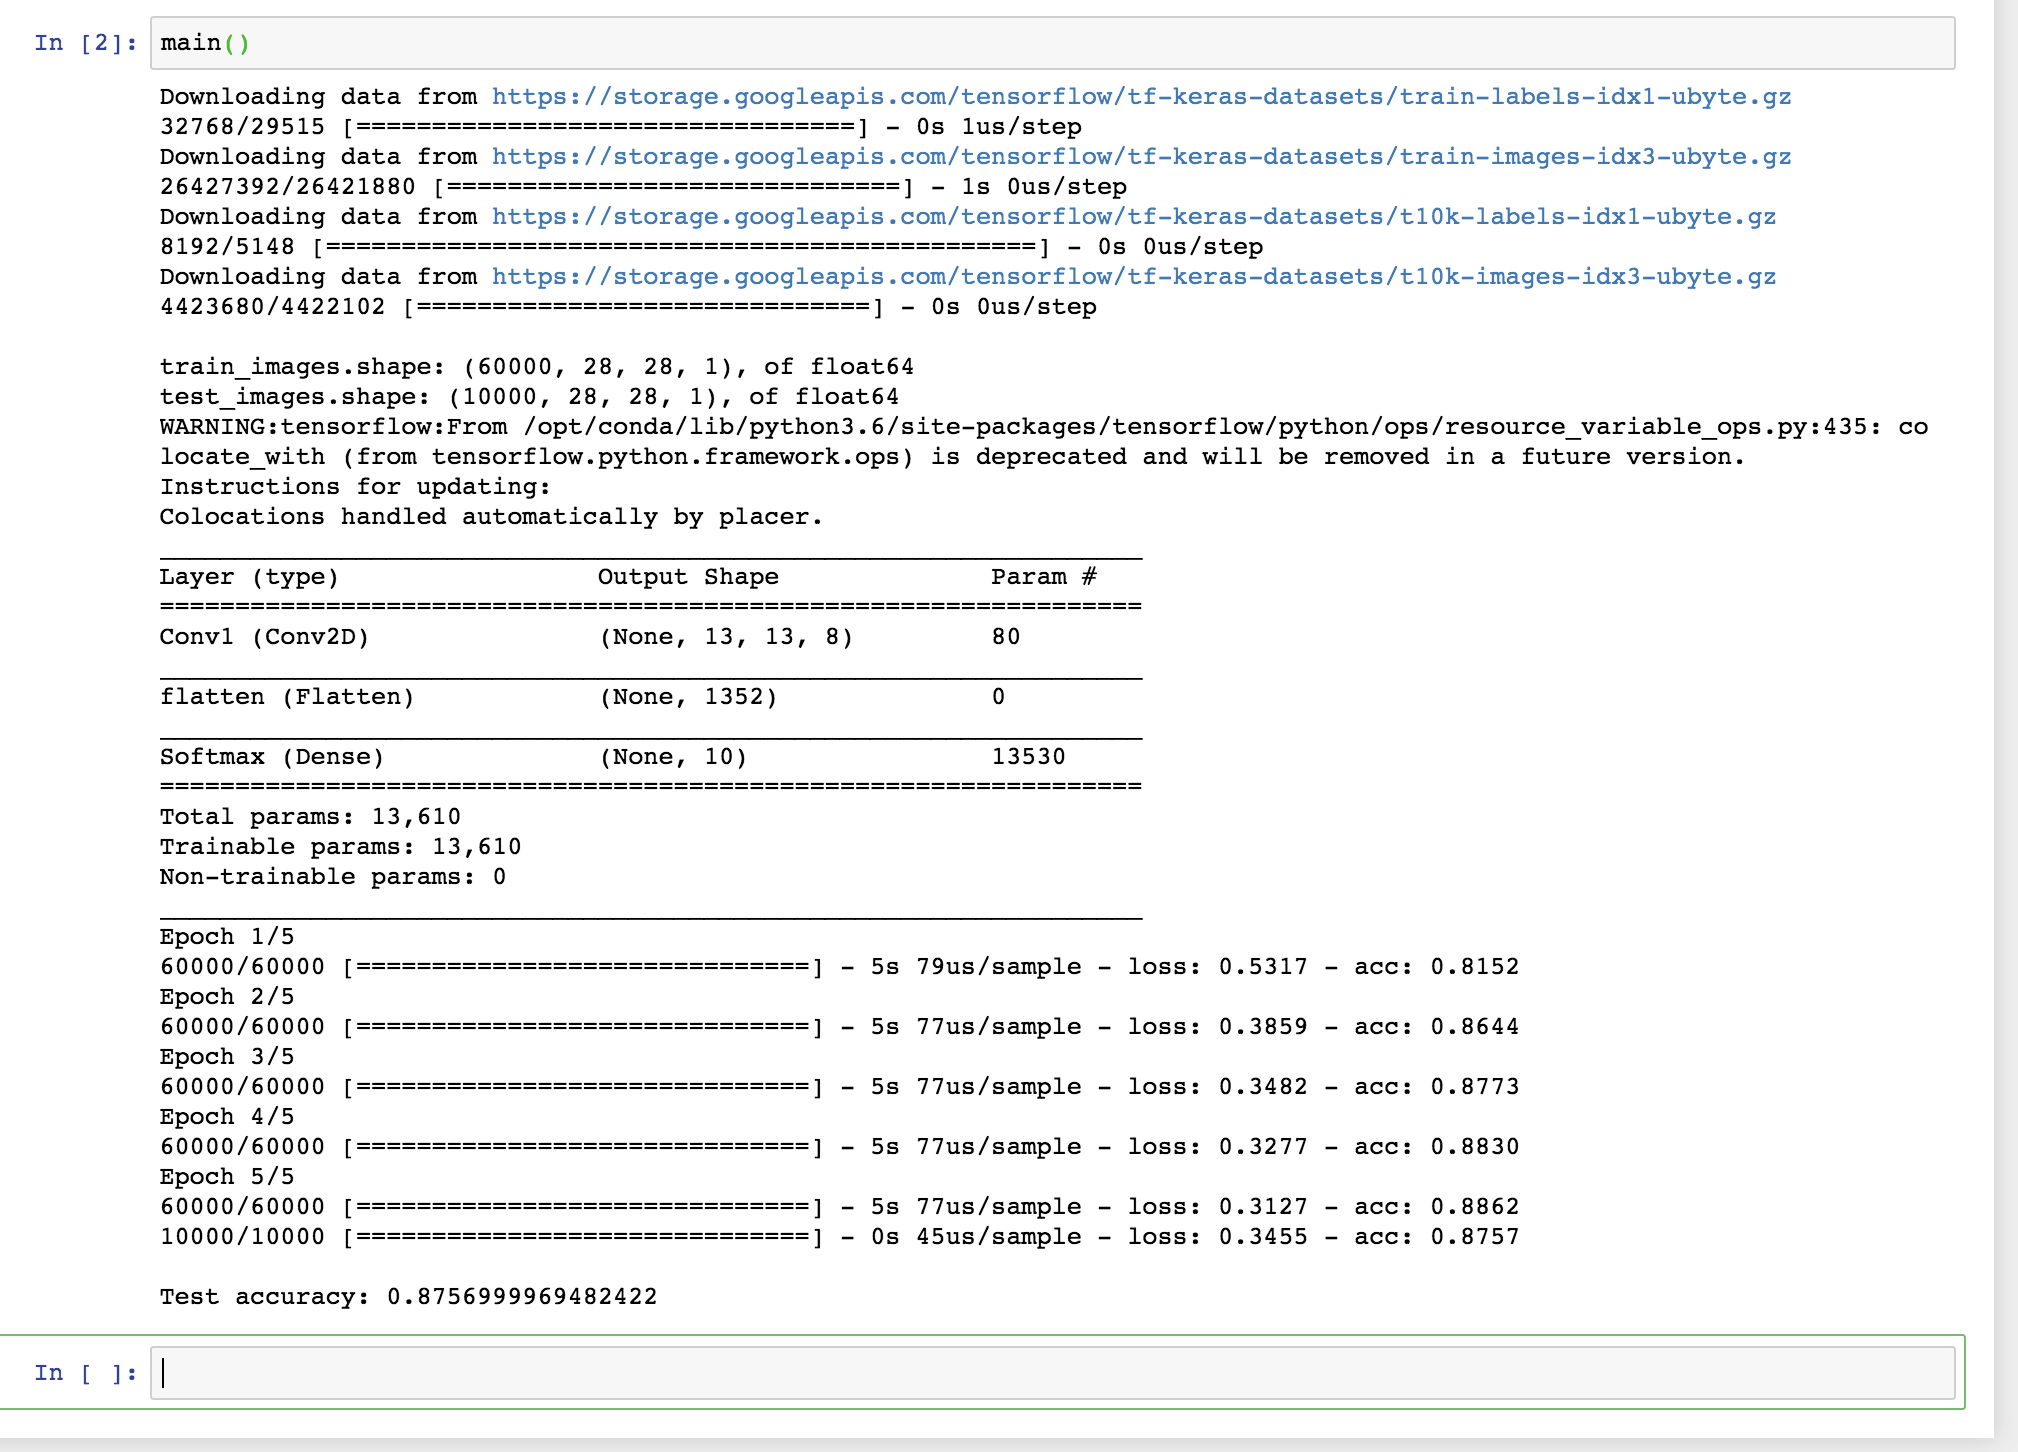Click the Conv1 (Conv2D) layer row
The height and width of the screenshot is (1452, 2018).
(x=264, y=637)
